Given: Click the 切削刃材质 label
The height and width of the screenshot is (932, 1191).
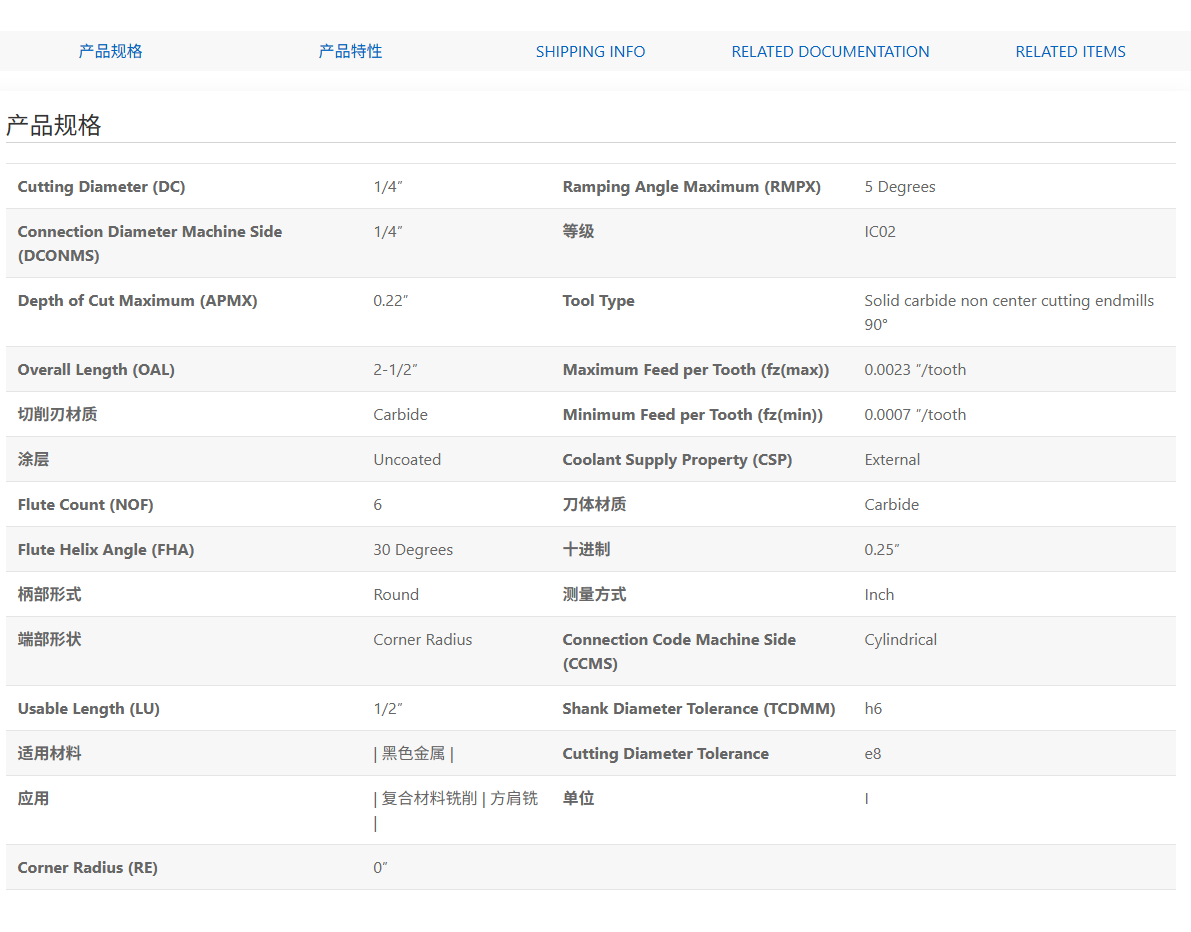Looking at the screenshot, I should click(57, 415).
